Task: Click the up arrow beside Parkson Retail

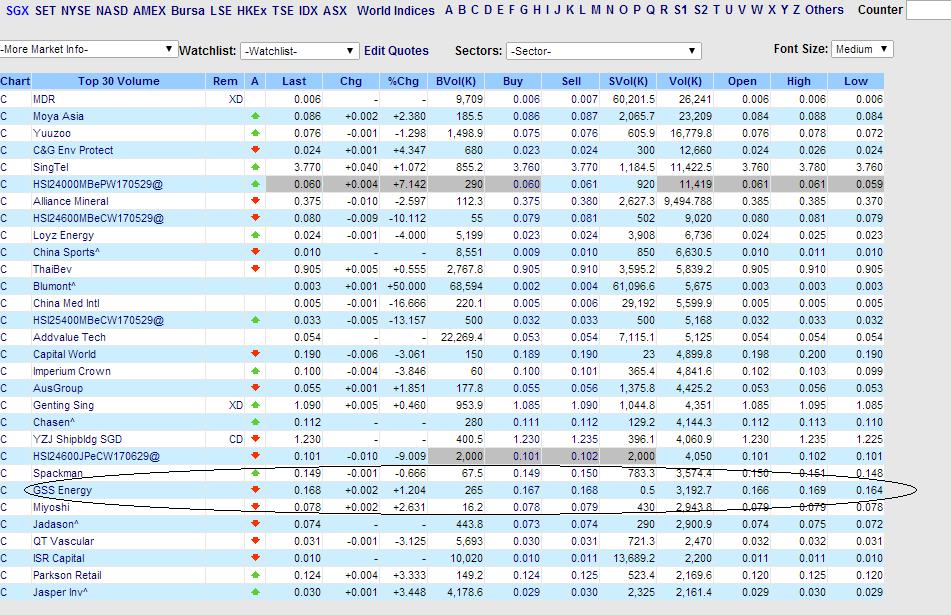Action: point(255,574)
